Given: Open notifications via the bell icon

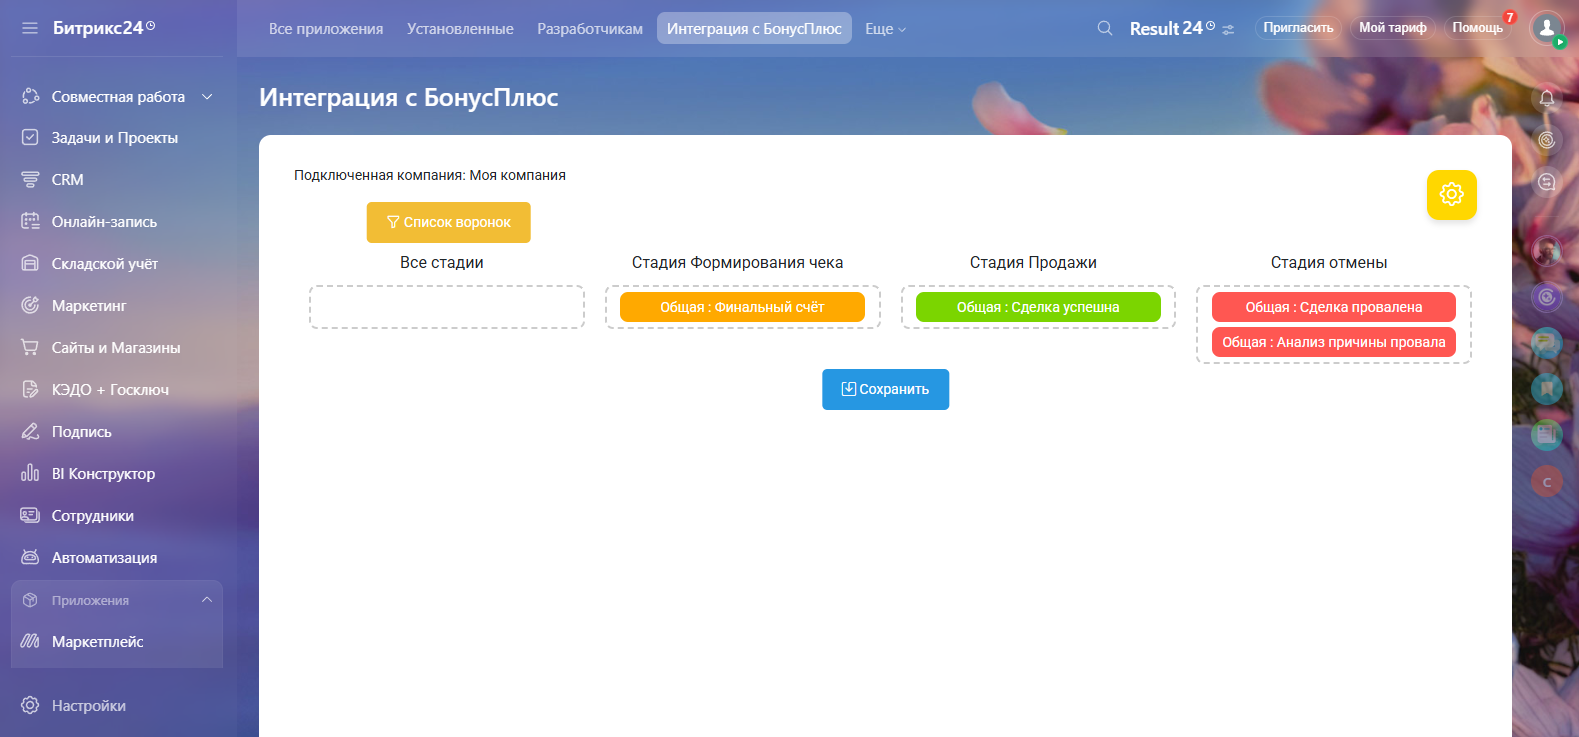Looking at the screenshot, I should coord(1547,98).
